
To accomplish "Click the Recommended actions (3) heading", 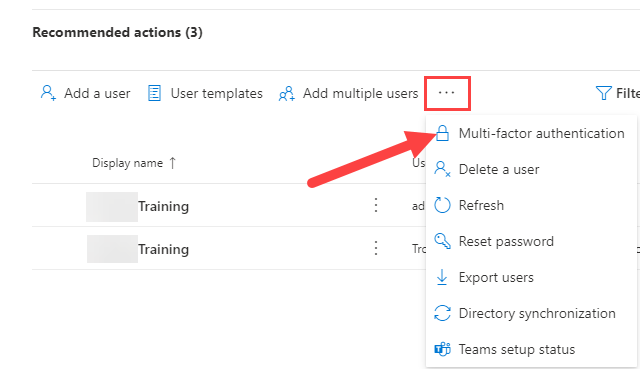I will 118,32.
